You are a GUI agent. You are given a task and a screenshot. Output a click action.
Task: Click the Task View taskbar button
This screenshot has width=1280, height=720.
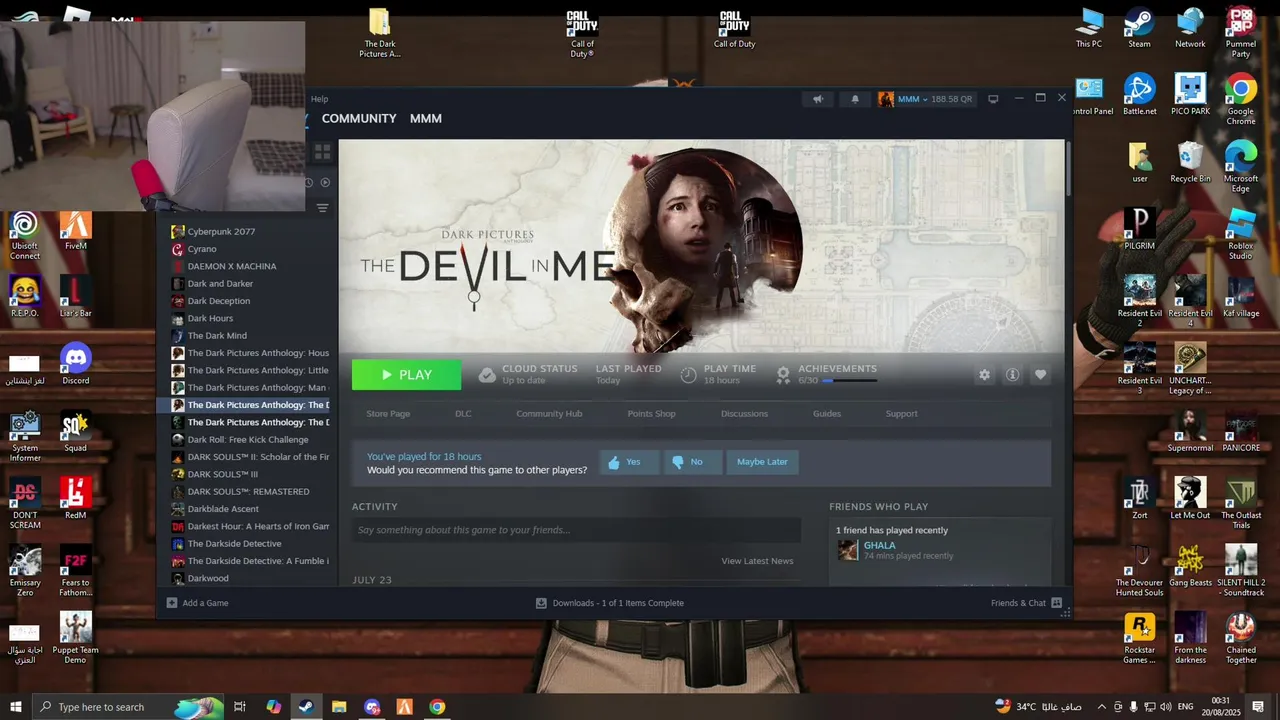pos(240,707)
